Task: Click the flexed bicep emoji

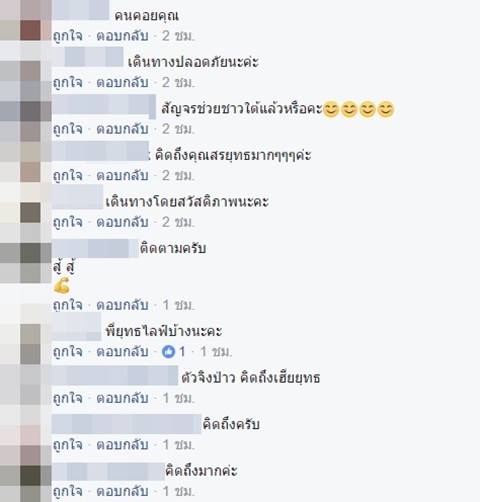Action: pos(62,286)
